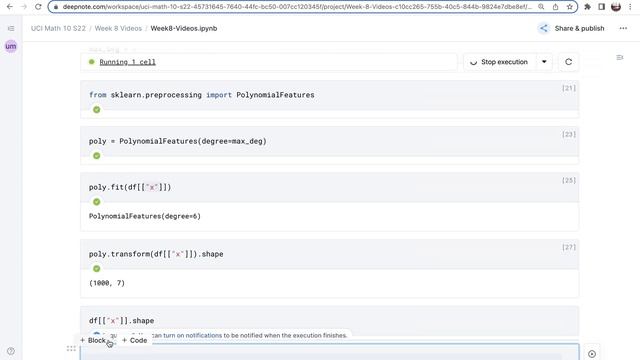
Task: Click the poly.fit code line
Action: point(130,187)
